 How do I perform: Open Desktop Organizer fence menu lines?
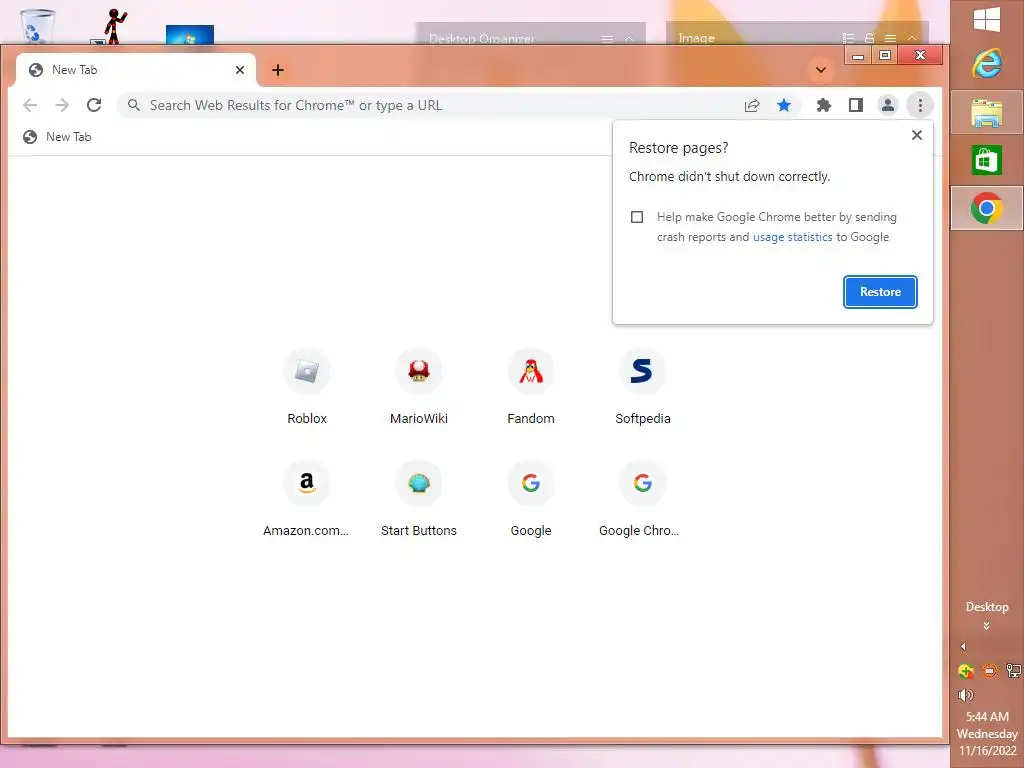607,39
